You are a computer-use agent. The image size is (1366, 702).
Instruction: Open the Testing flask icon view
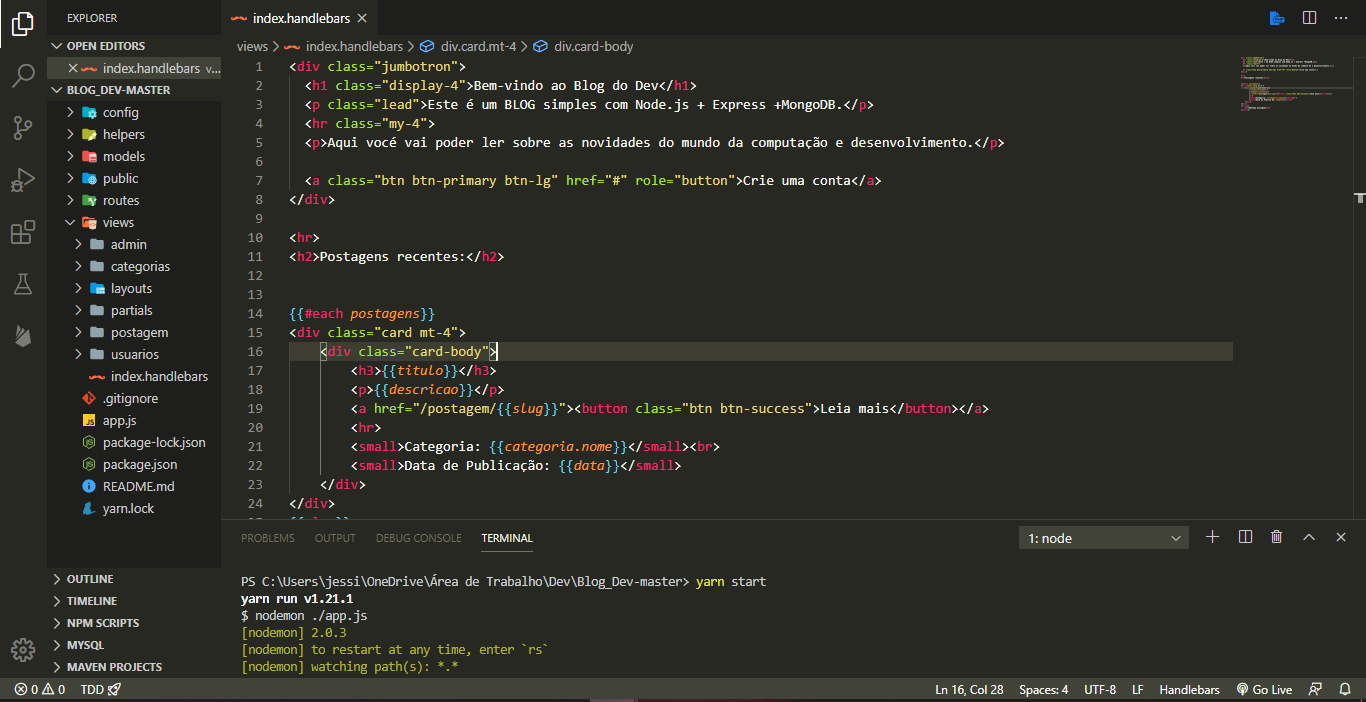point(22,284)
